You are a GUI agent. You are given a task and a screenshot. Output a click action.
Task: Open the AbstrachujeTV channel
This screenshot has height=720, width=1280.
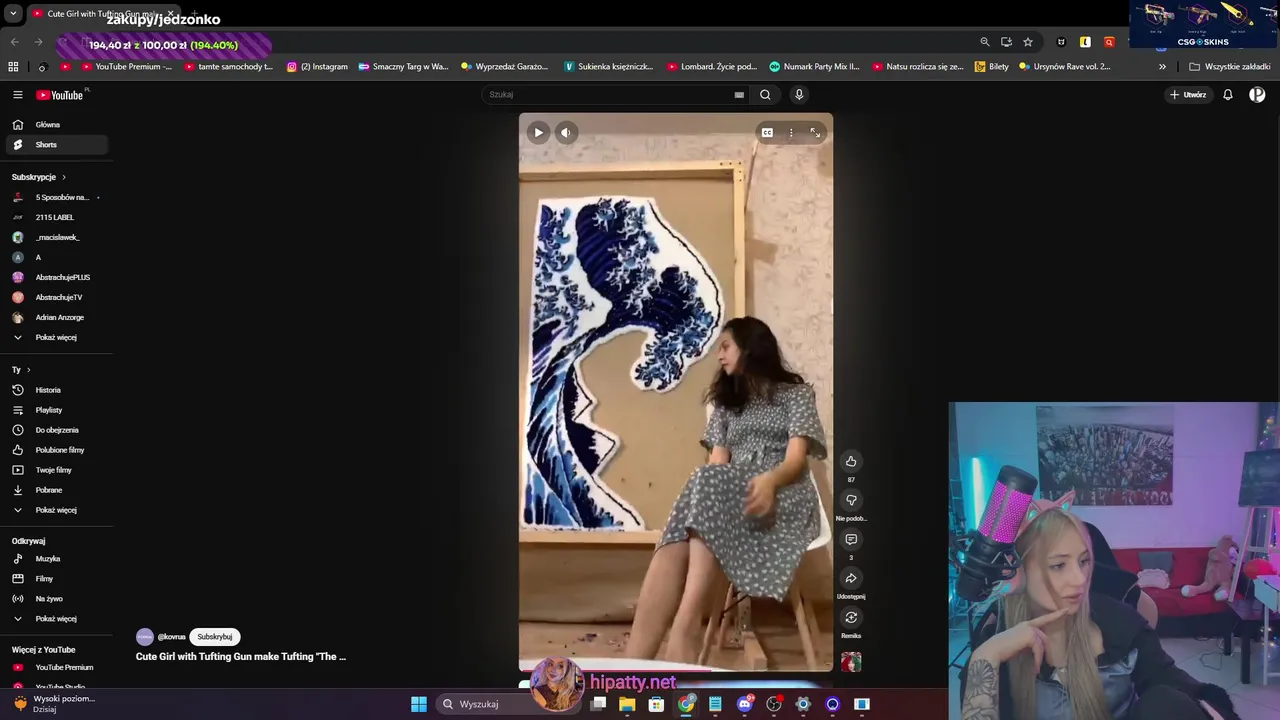(57, 297)
